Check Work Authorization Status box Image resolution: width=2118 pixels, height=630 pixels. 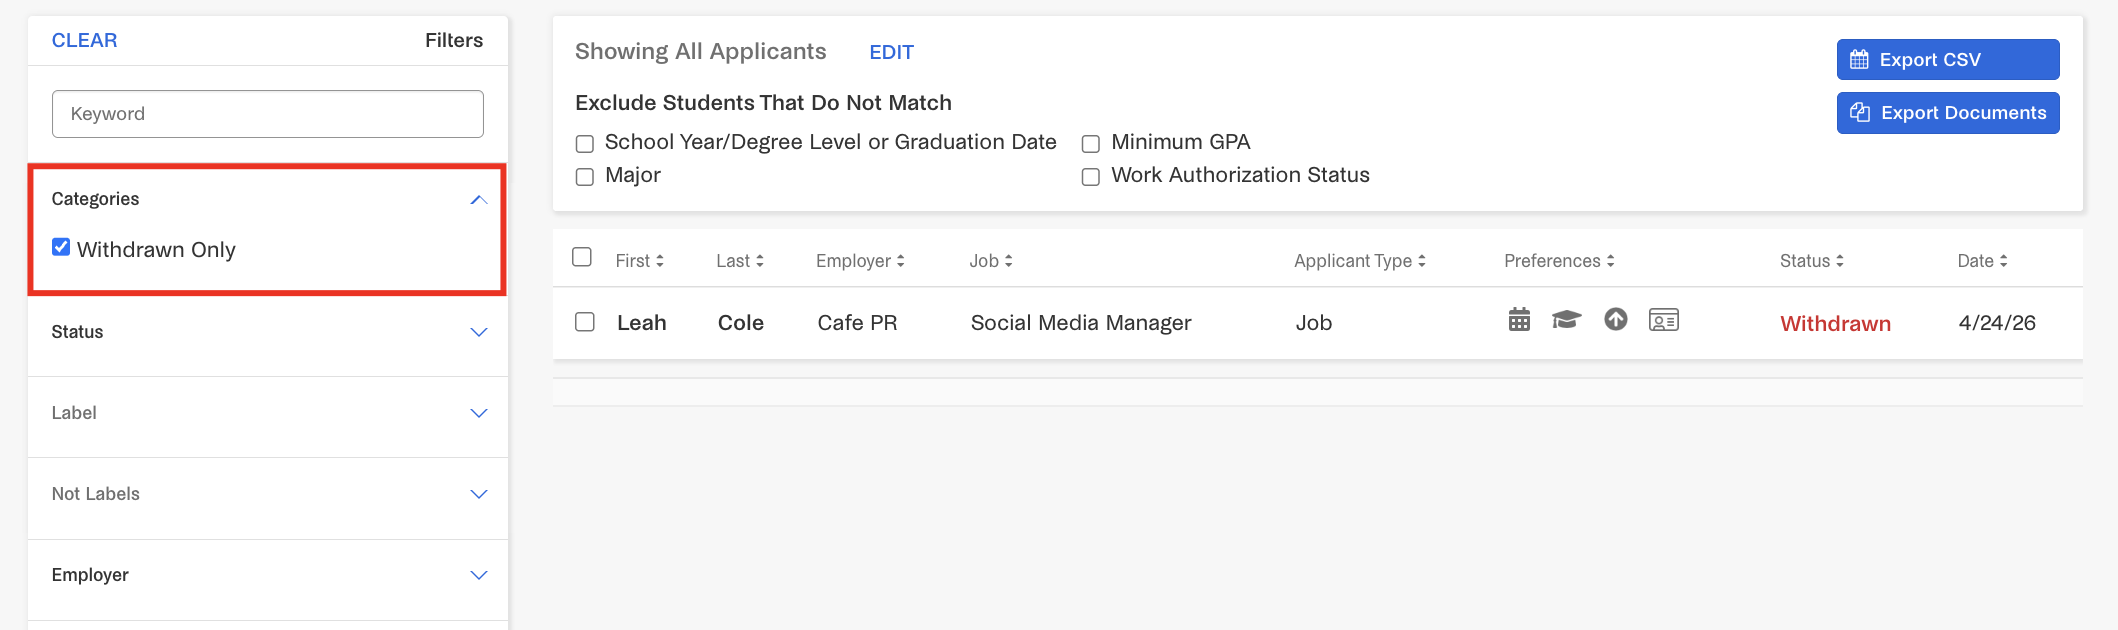coord(1091,177)
